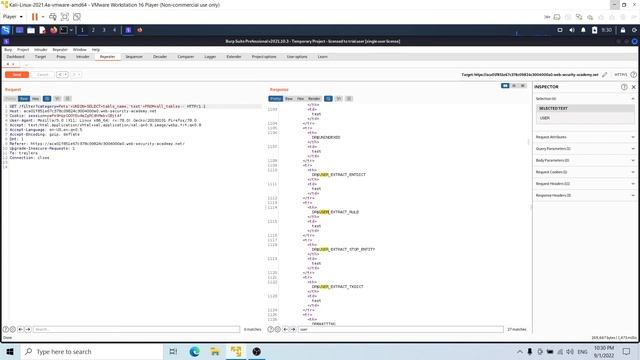Switch to the Intruder tool tab
The height and width of the screenshot is (360, 640).
pos(82,57)
